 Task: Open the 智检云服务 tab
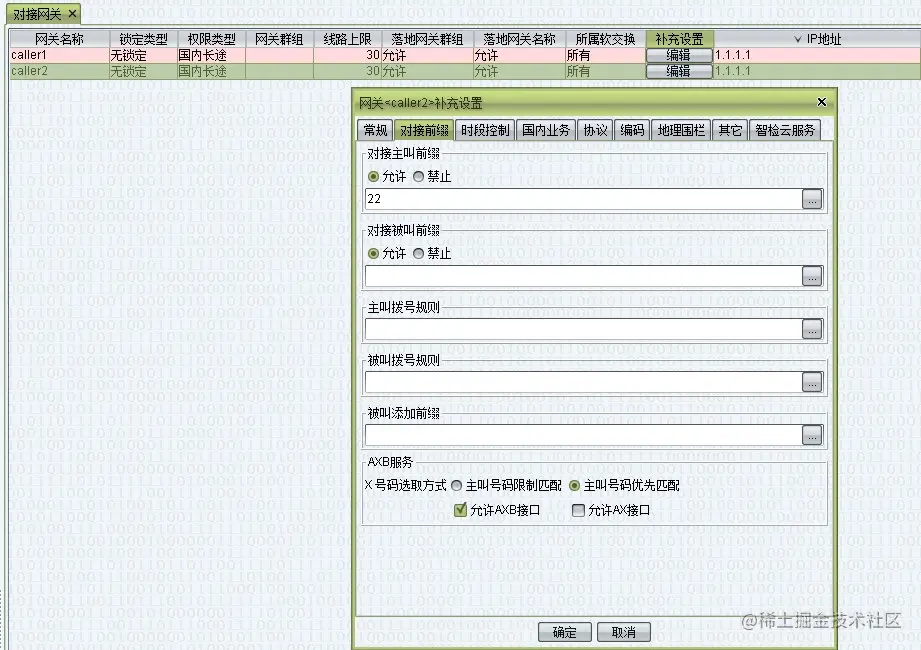point(785,130)
